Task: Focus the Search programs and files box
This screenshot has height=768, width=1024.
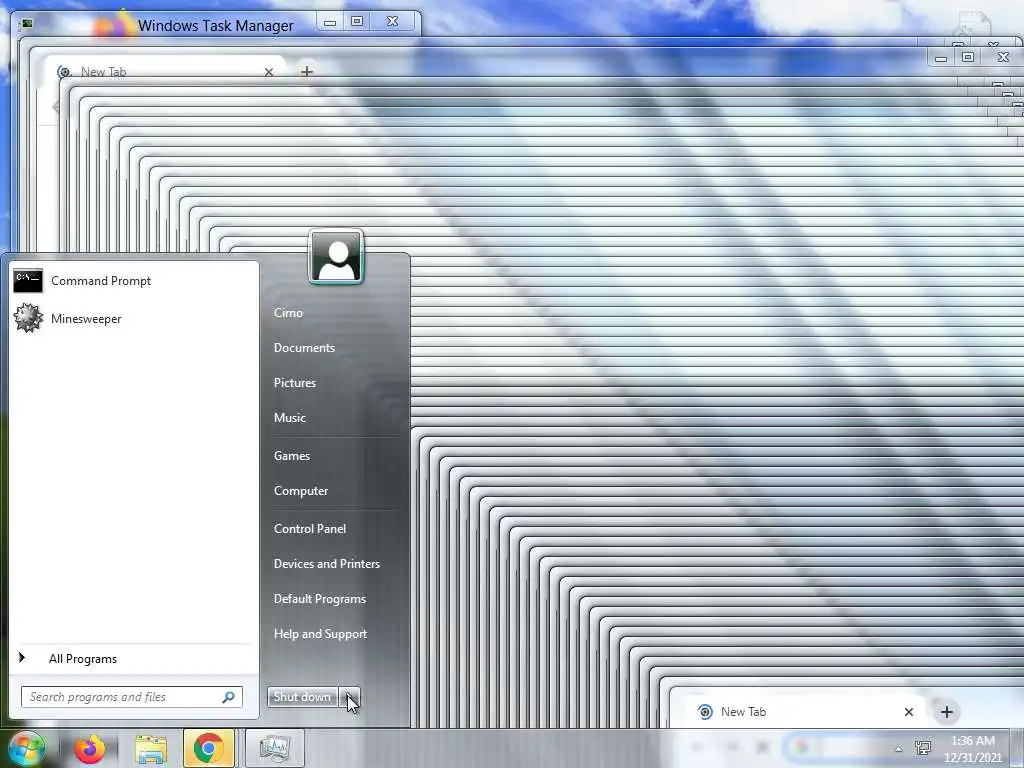Action: (131, 697)
